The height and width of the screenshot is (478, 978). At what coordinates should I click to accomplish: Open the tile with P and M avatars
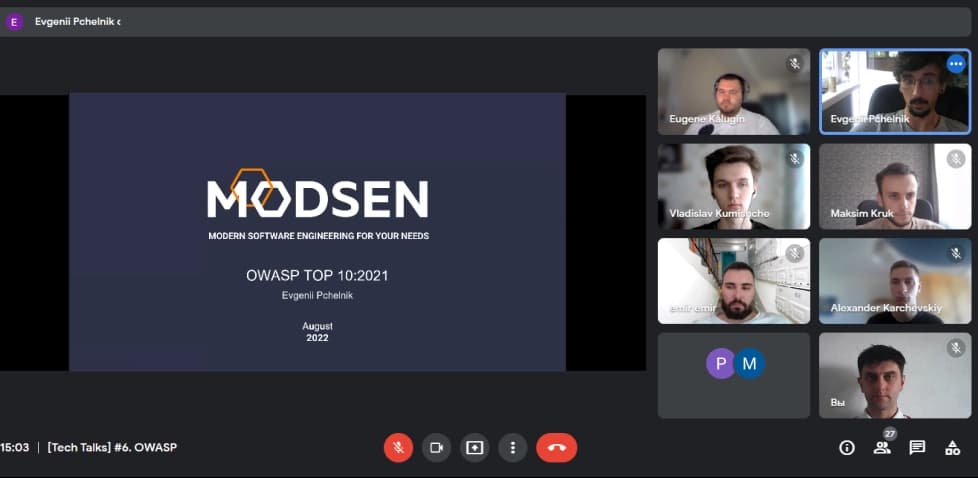pyautogui.click(x=733, y=375)
